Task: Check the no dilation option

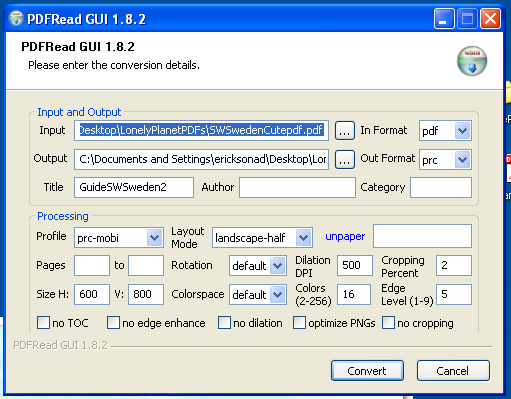Action: 224,323
